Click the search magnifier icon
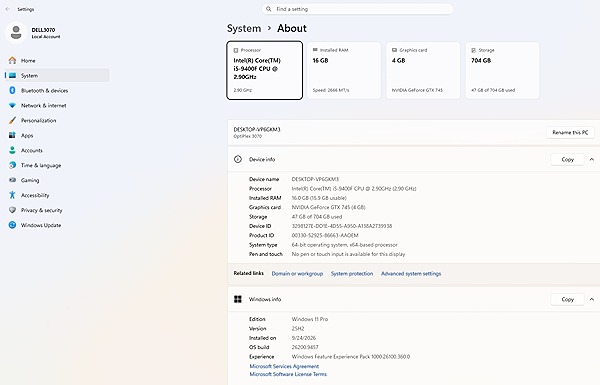This screenshot has height=385, width=600. click(x=269, y=9)
